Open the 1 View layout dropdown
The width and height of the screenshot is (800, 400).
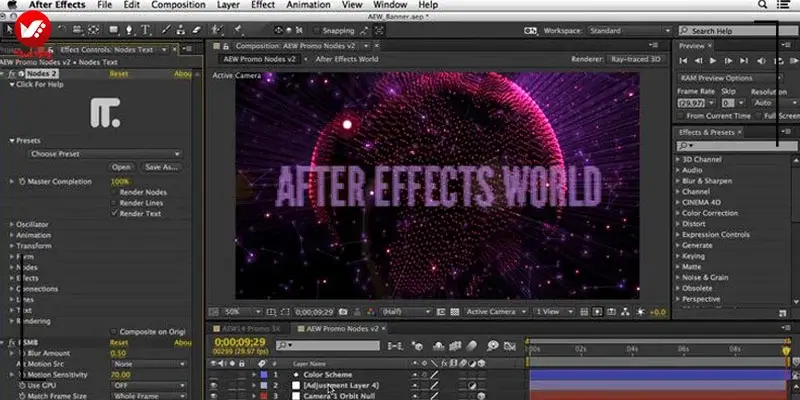click(x=554, y=312)
